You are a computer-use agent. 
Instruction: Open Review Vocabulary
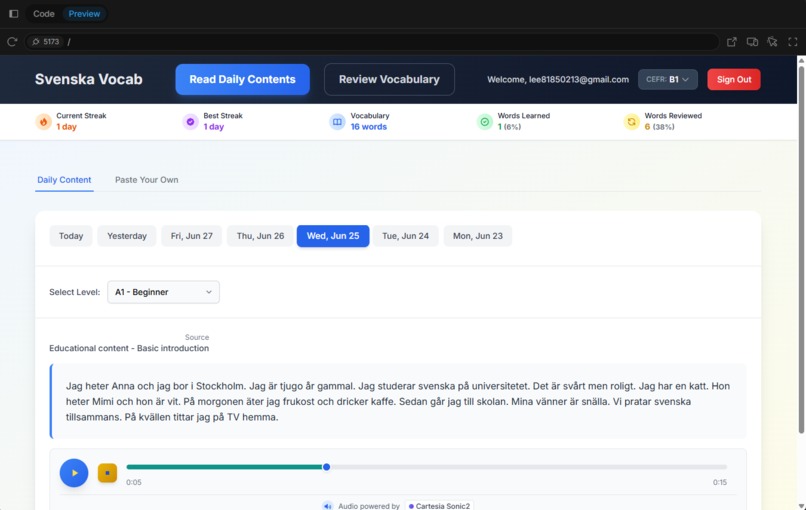pos(389,79)
